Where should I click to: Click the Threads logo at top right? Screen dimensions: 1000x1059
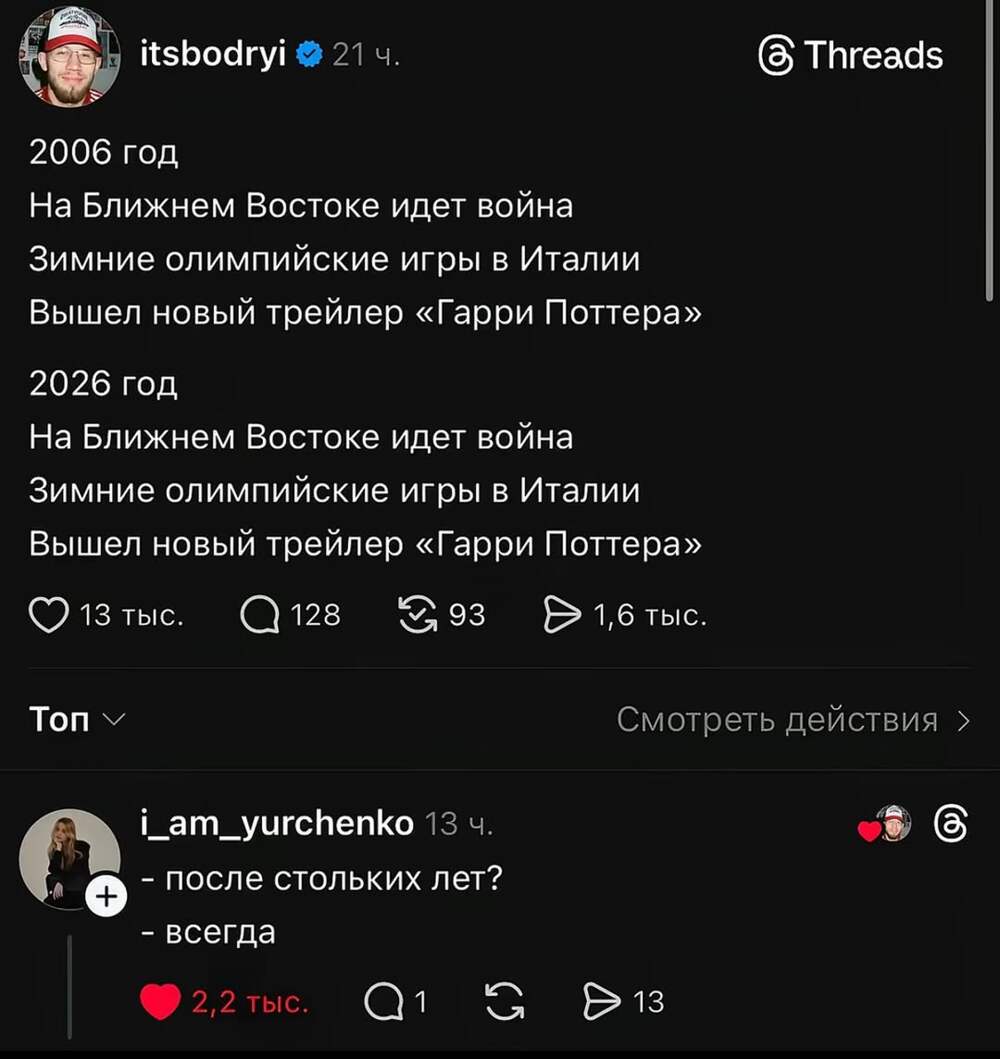click(x=851, y=56)
